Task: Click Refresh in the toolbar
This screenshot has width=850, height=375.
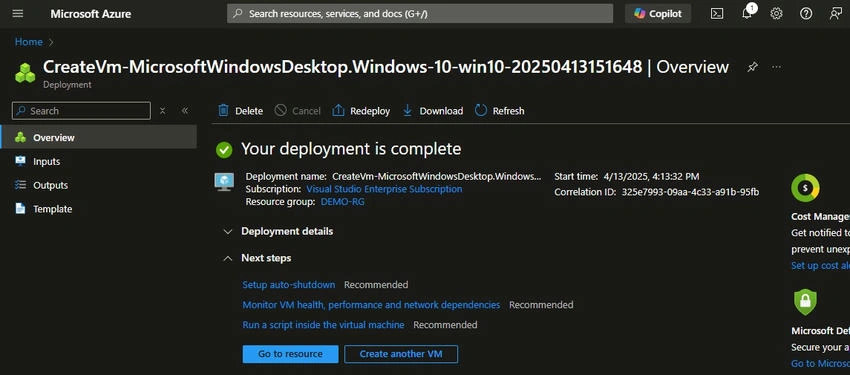Action: click(500, 111)
